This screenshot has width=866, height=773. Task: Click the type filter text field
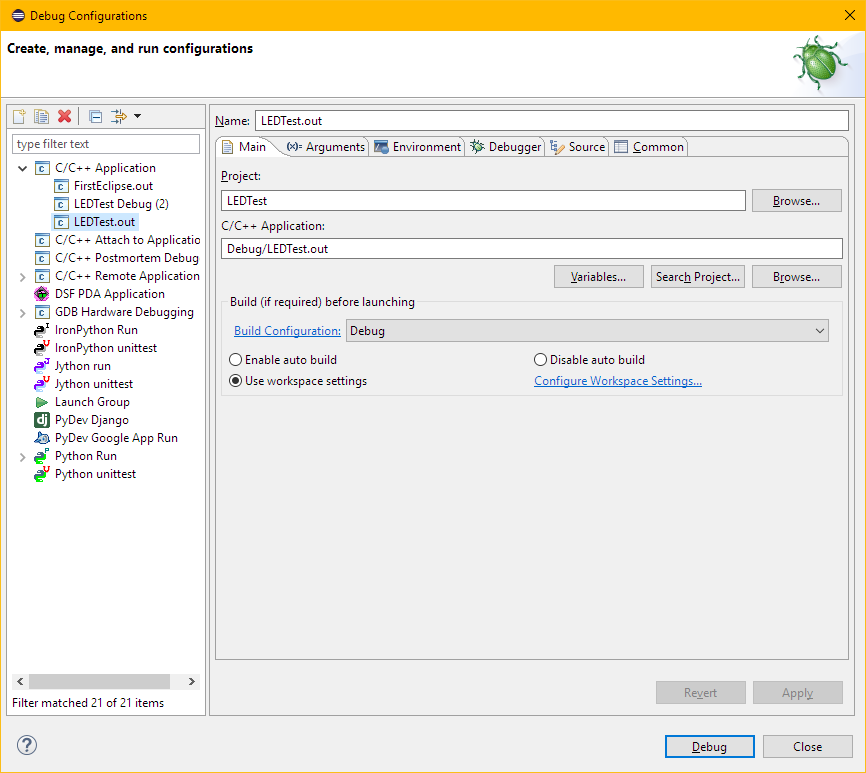tap(106, 144)
